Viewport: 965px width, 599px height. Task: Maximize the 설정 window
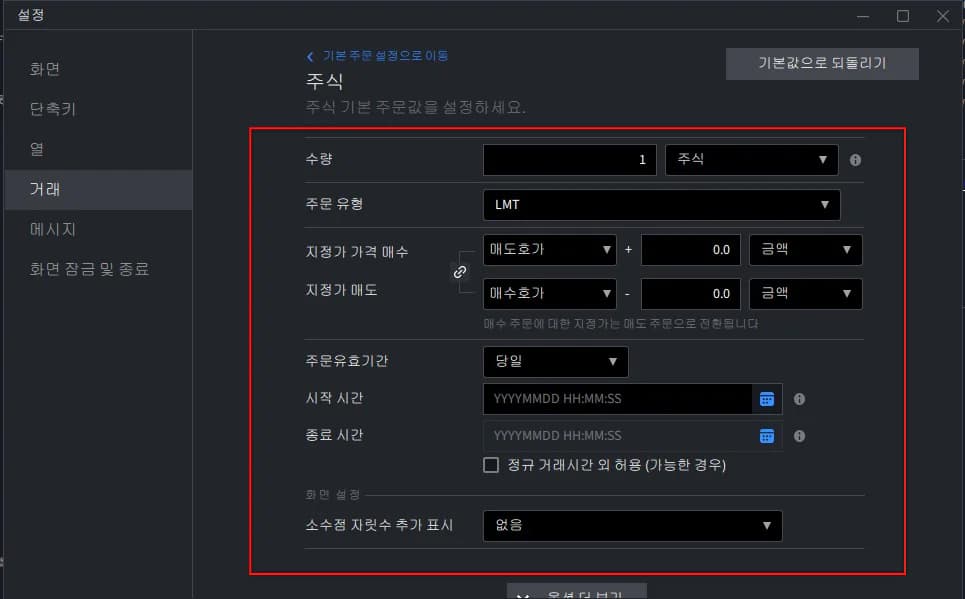tap(903, 16)
